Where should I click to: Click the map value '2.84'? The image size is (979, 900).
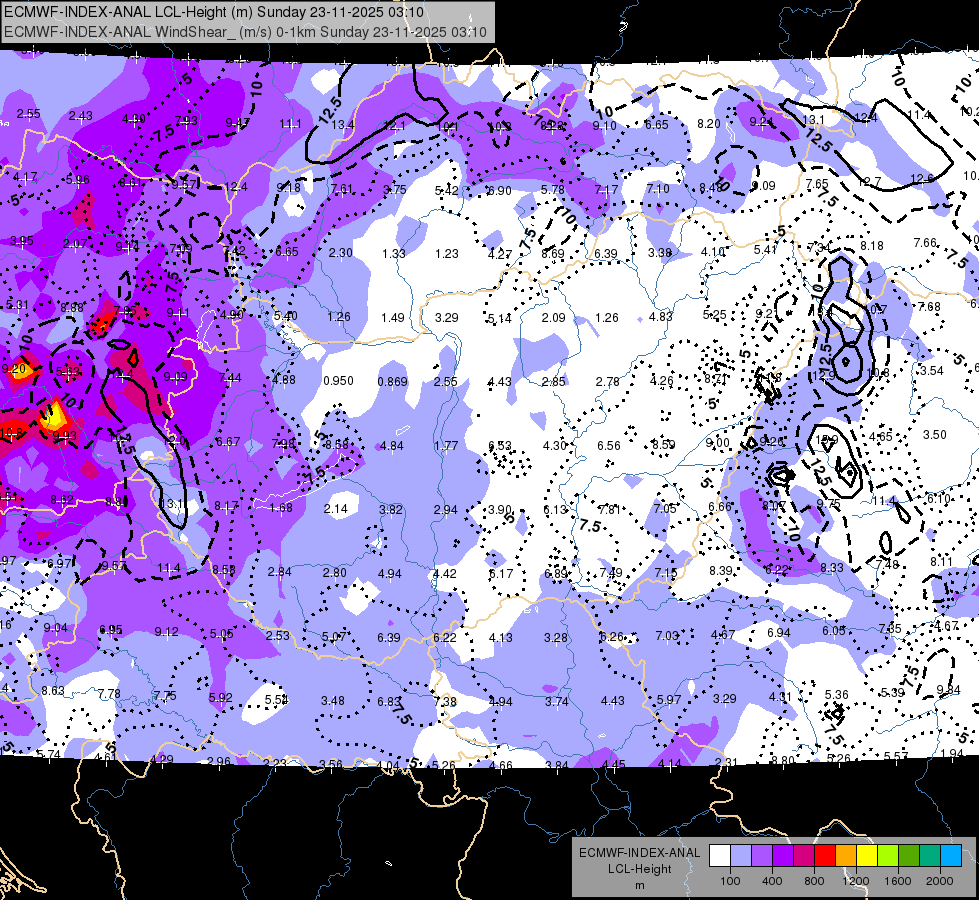[280, 572]
